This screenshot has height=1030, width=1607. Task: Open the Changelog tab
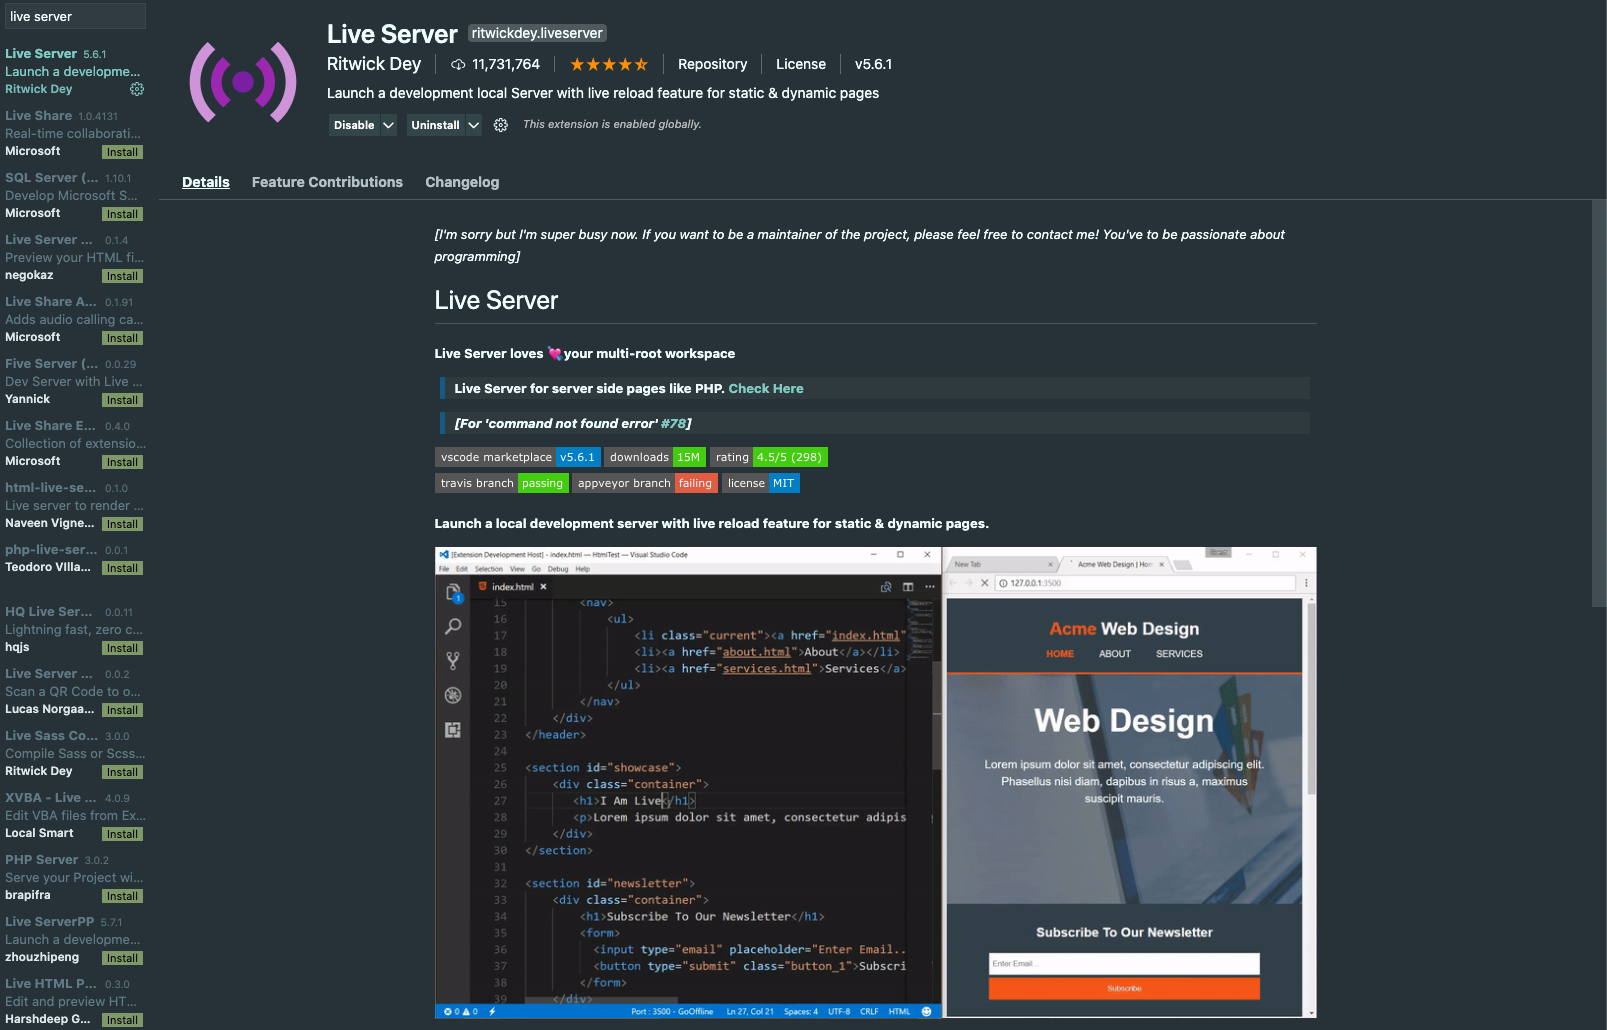click(462, 182)
